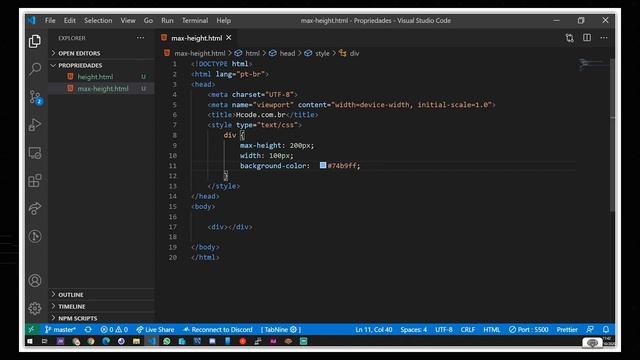This screenshot has height=360, width=640.
Task: Open the Go menu
Action: pos(148,20)
